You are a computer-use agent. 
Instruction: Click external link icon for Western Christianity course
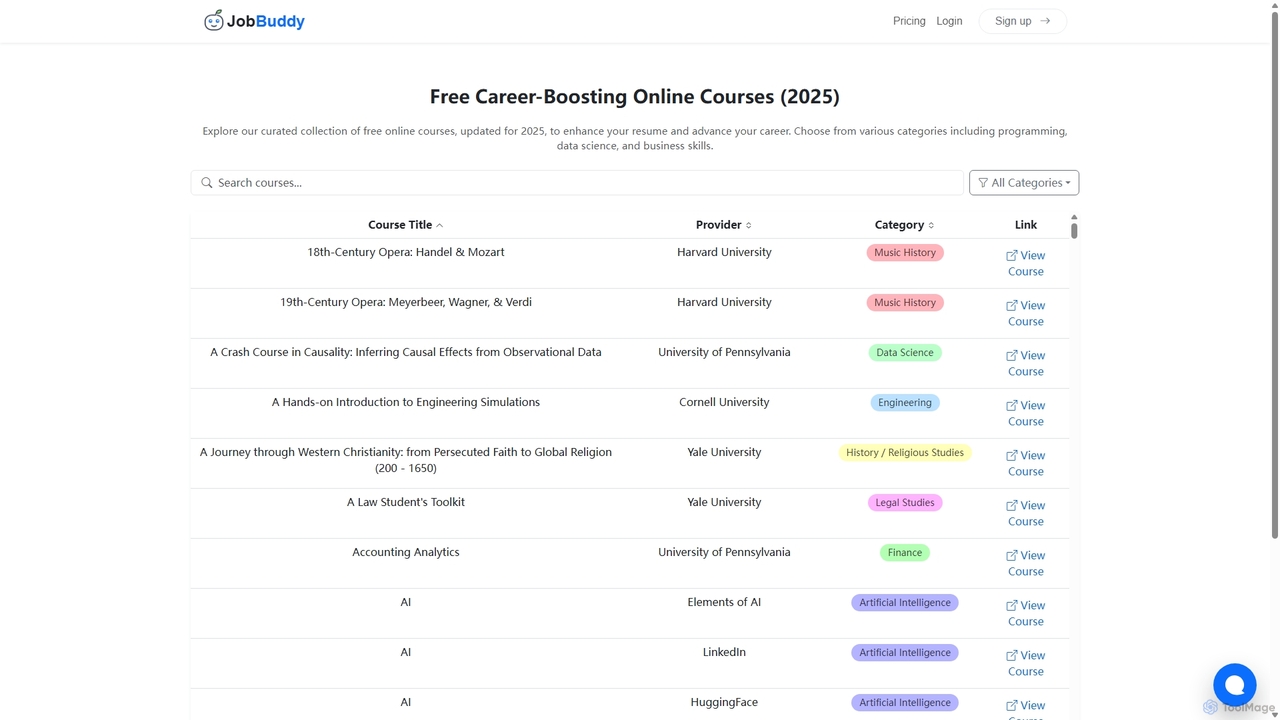(x=1012, y=456)
